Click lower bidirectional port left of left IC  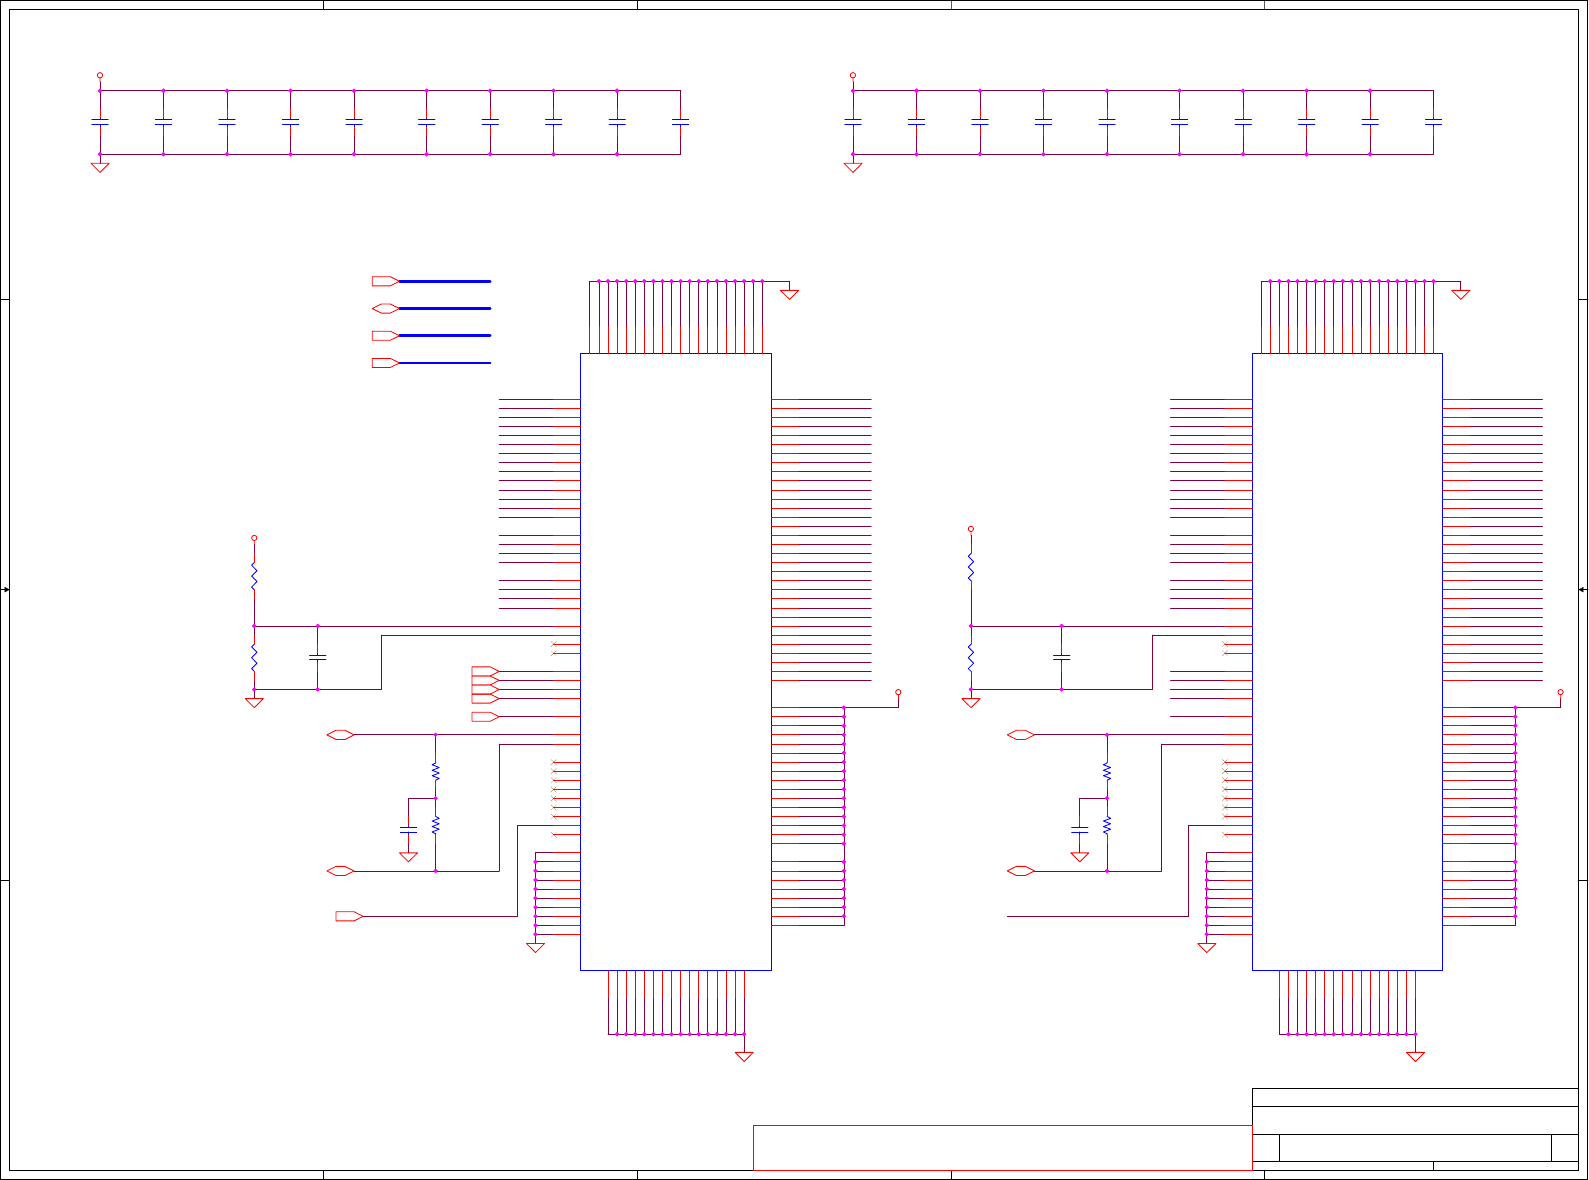tap(341, 871)
